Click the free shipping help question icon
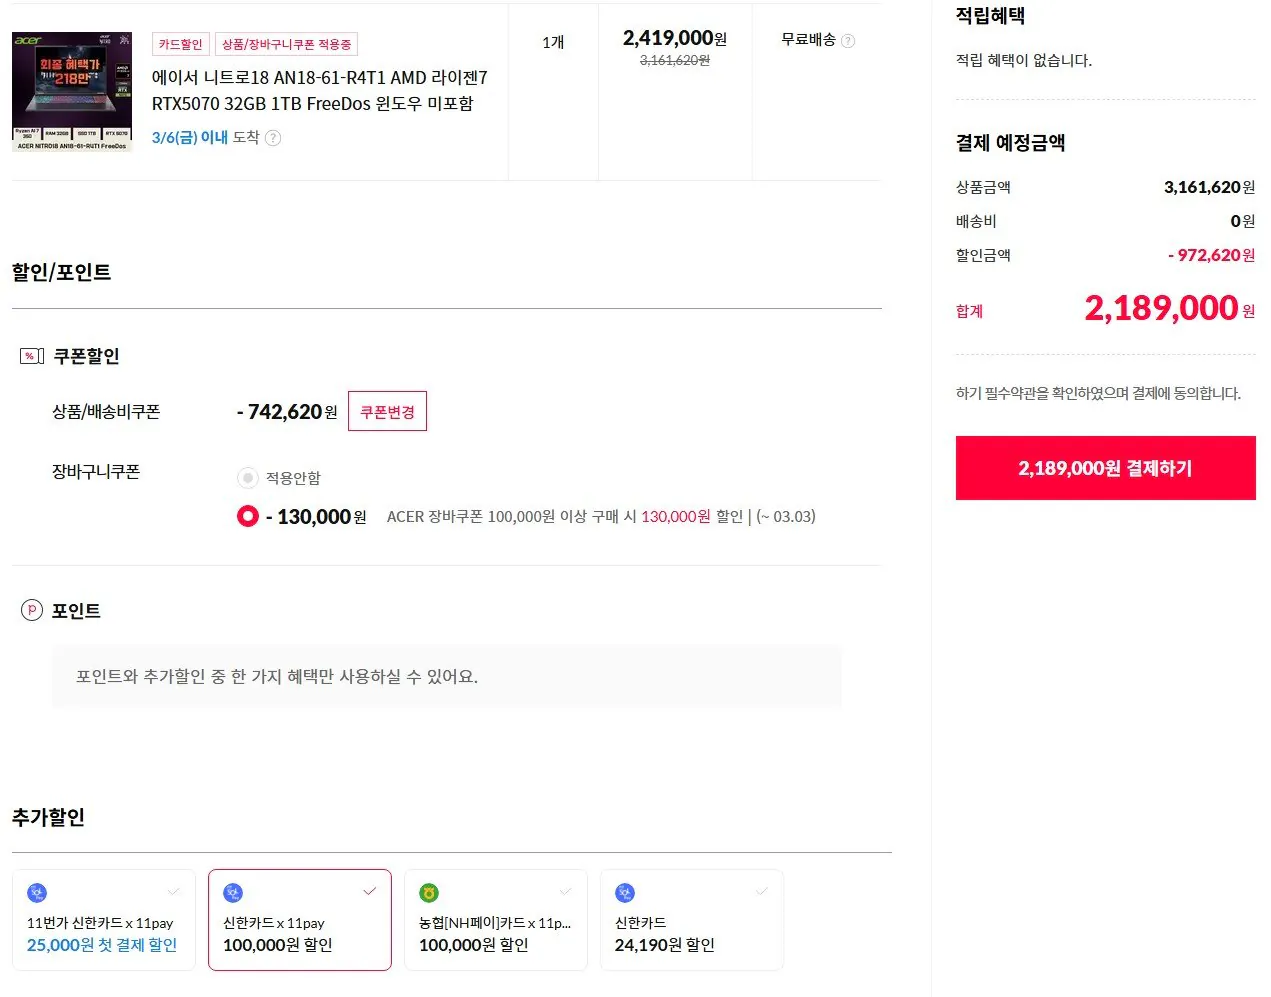 point(848,41)
